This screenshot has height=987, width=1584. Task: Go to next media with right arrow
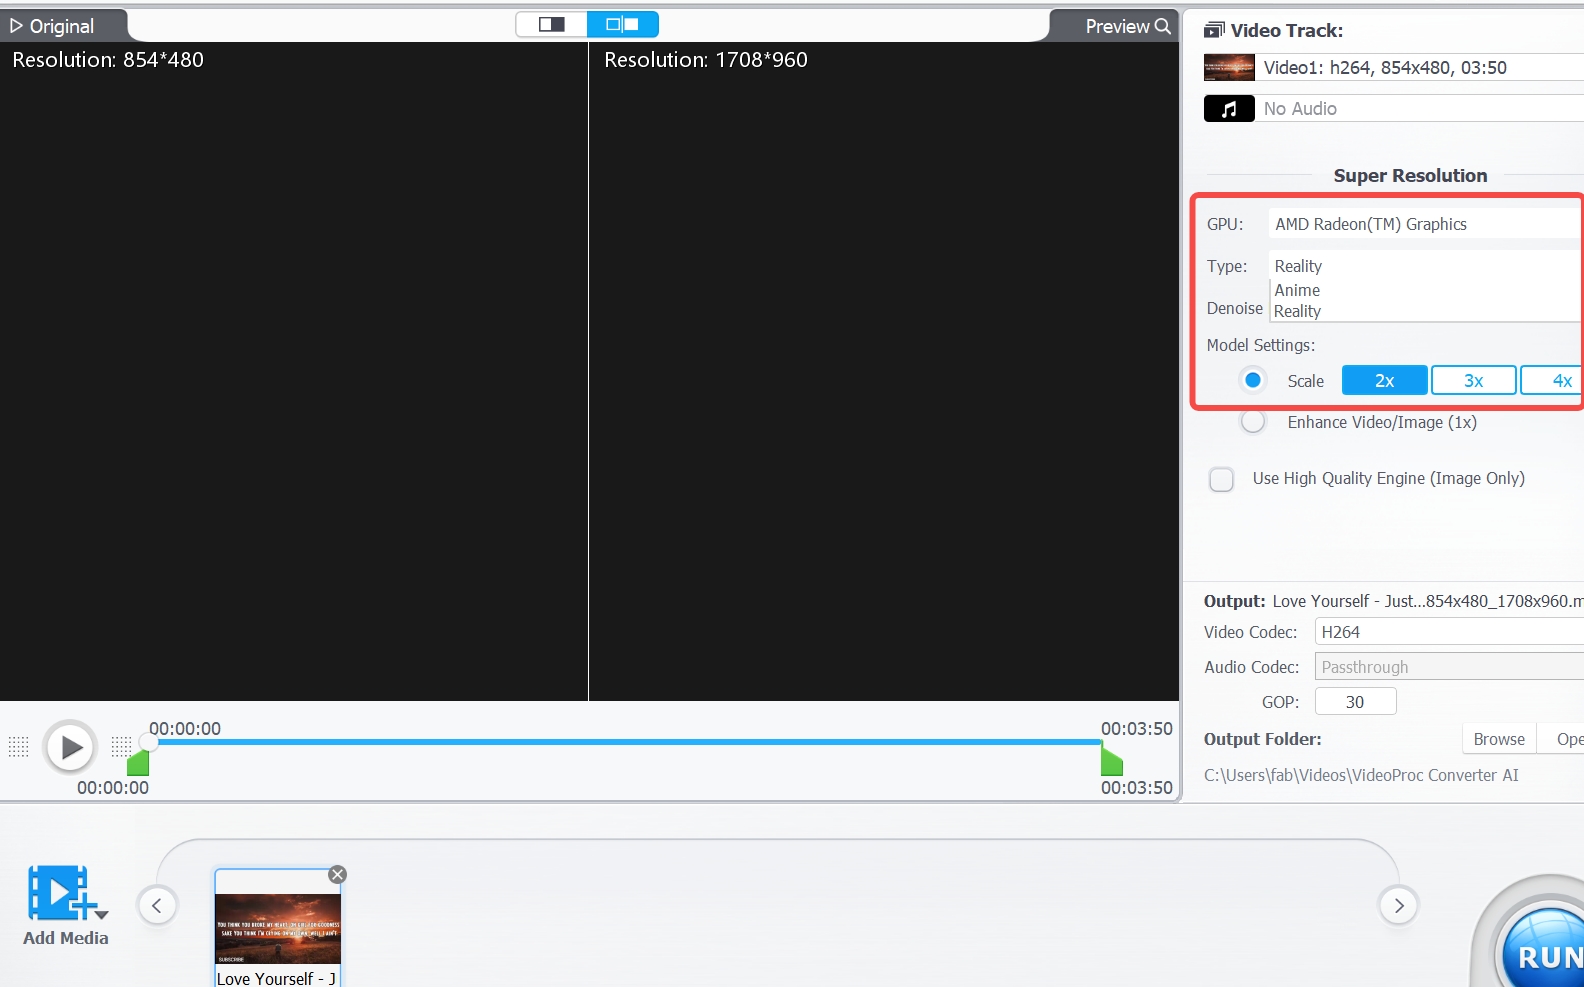tap(1399, 906)
